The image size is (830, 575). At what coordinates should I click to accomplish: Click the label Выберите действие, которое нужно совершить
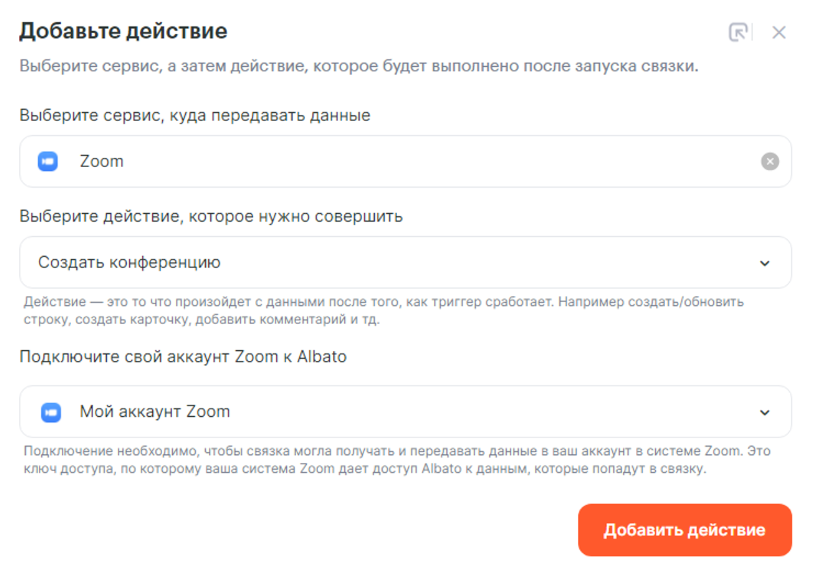click(211, 215)
